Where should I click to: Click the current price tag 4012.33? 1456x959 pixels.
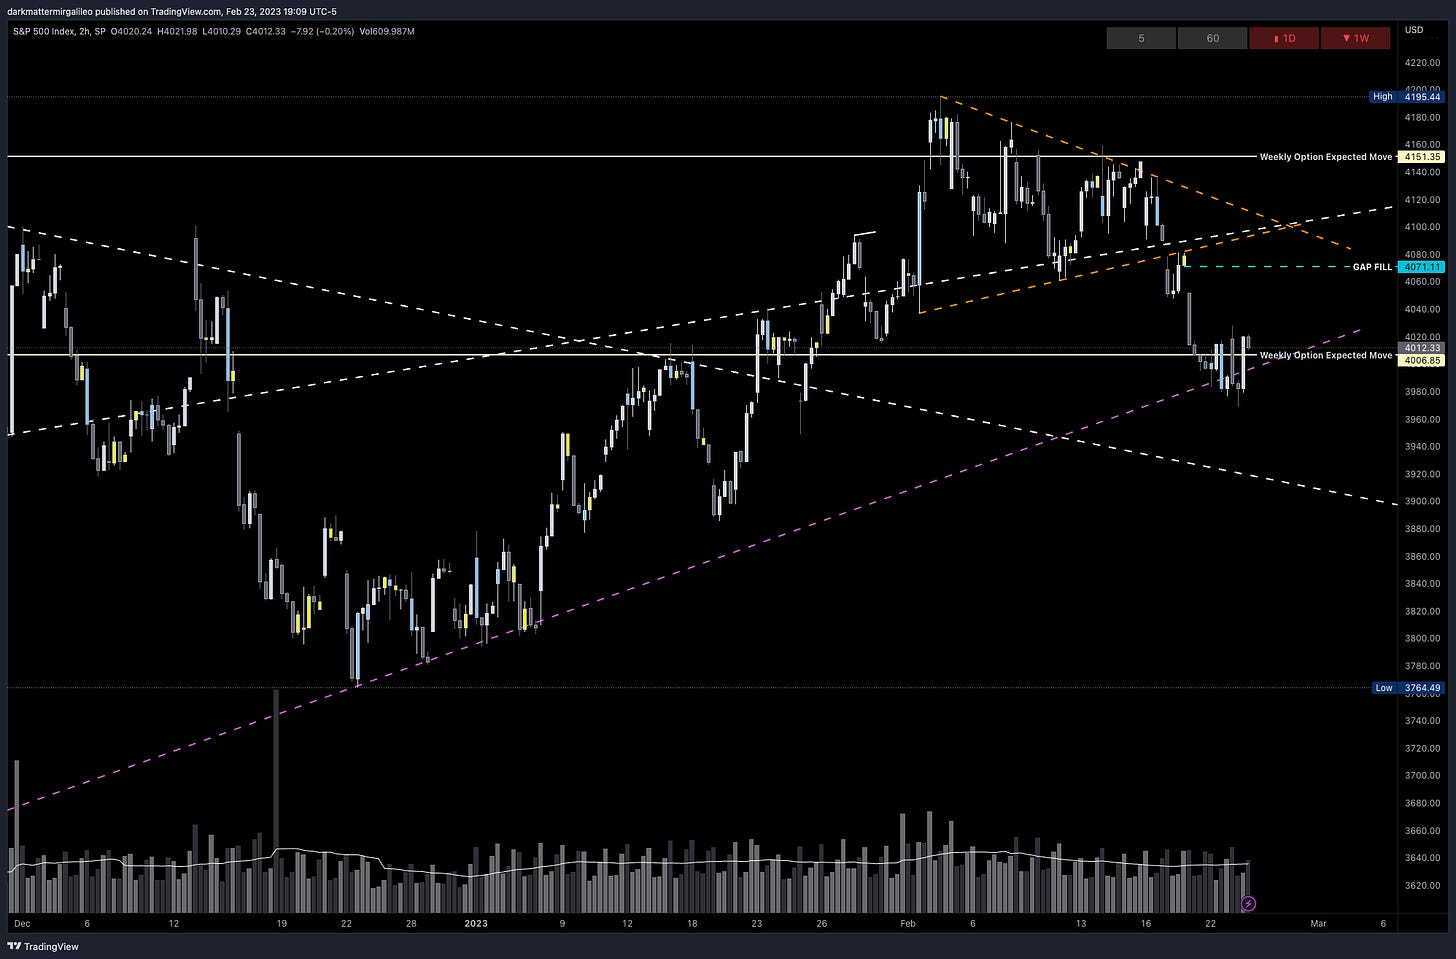1423,348
